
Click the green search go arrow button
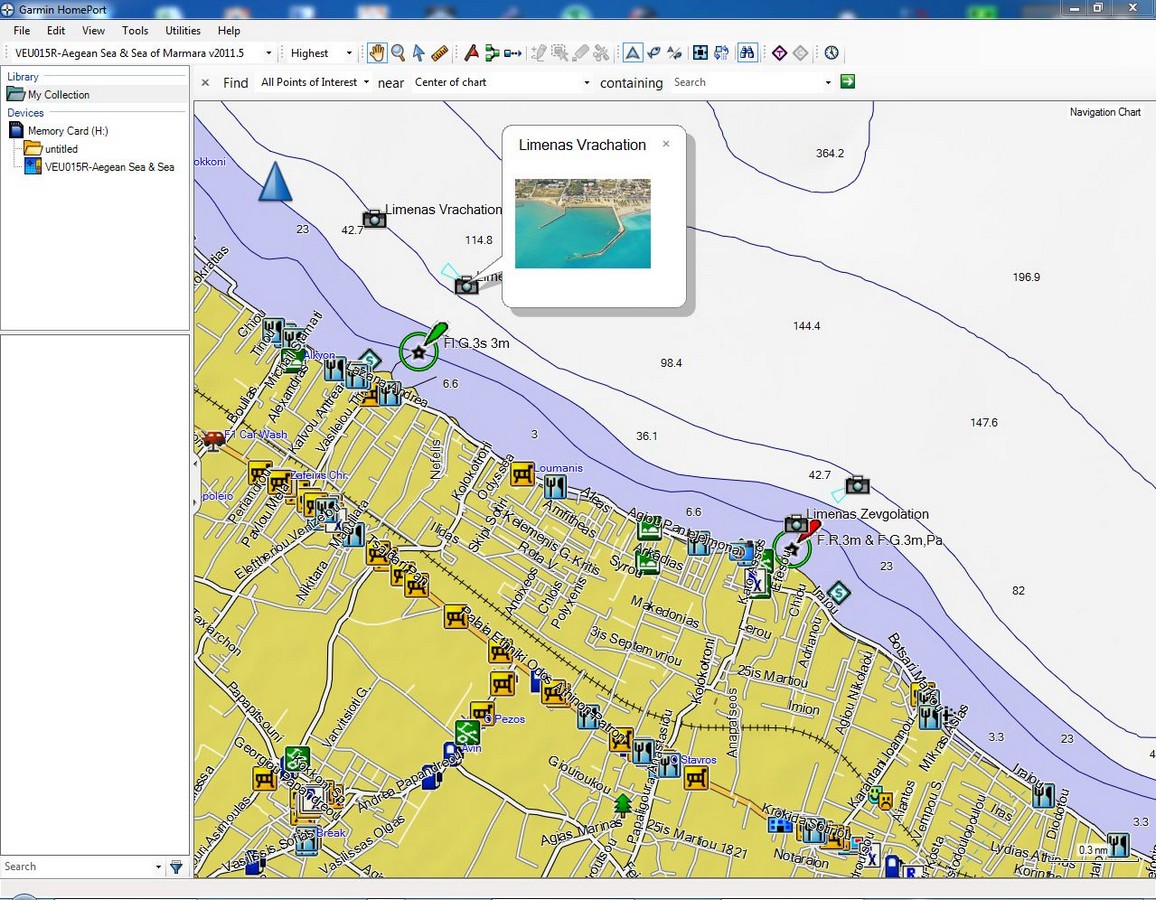point(848,81)
